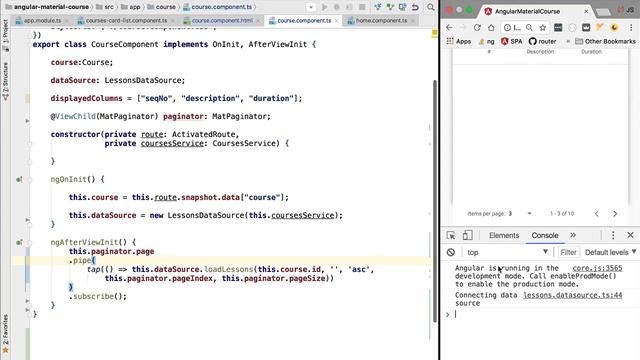
Task: Open the SPA bookmark
Action: pos(511,41)
